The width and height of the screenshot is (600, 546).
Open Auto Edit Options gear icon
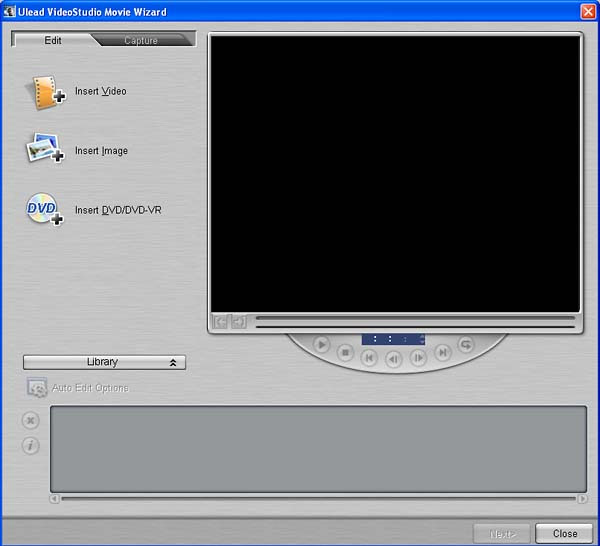[37, 388]
